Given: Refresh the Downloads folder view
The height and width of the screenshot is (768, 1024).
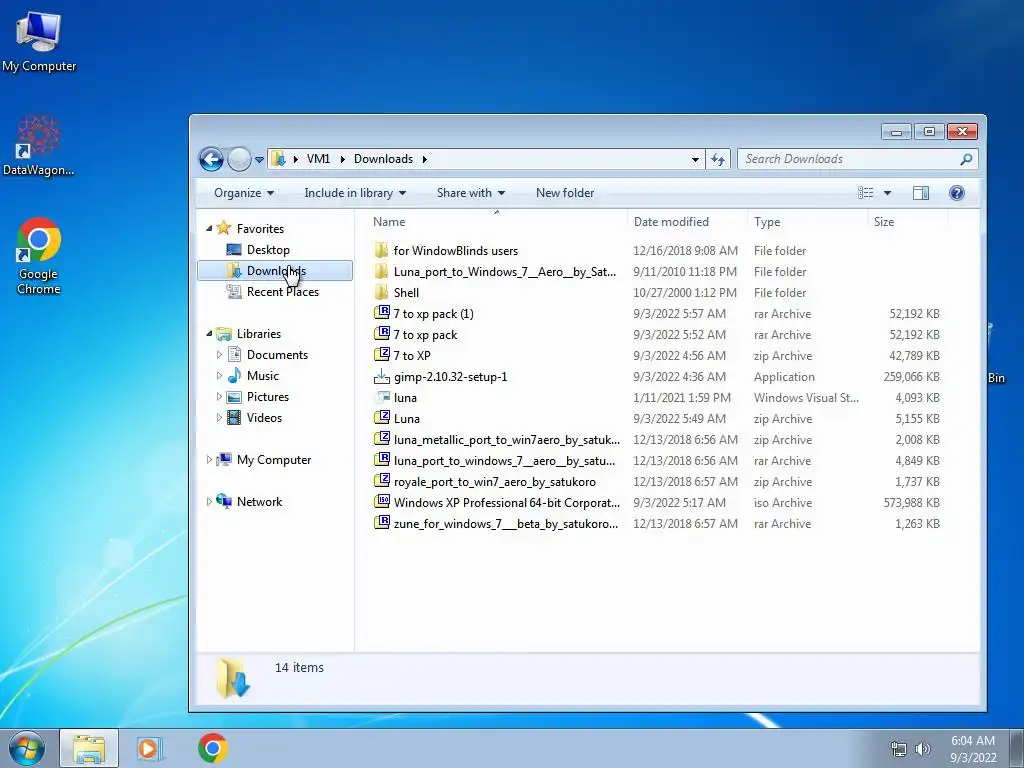Looking at the screenshot, I should click(718, 159).
